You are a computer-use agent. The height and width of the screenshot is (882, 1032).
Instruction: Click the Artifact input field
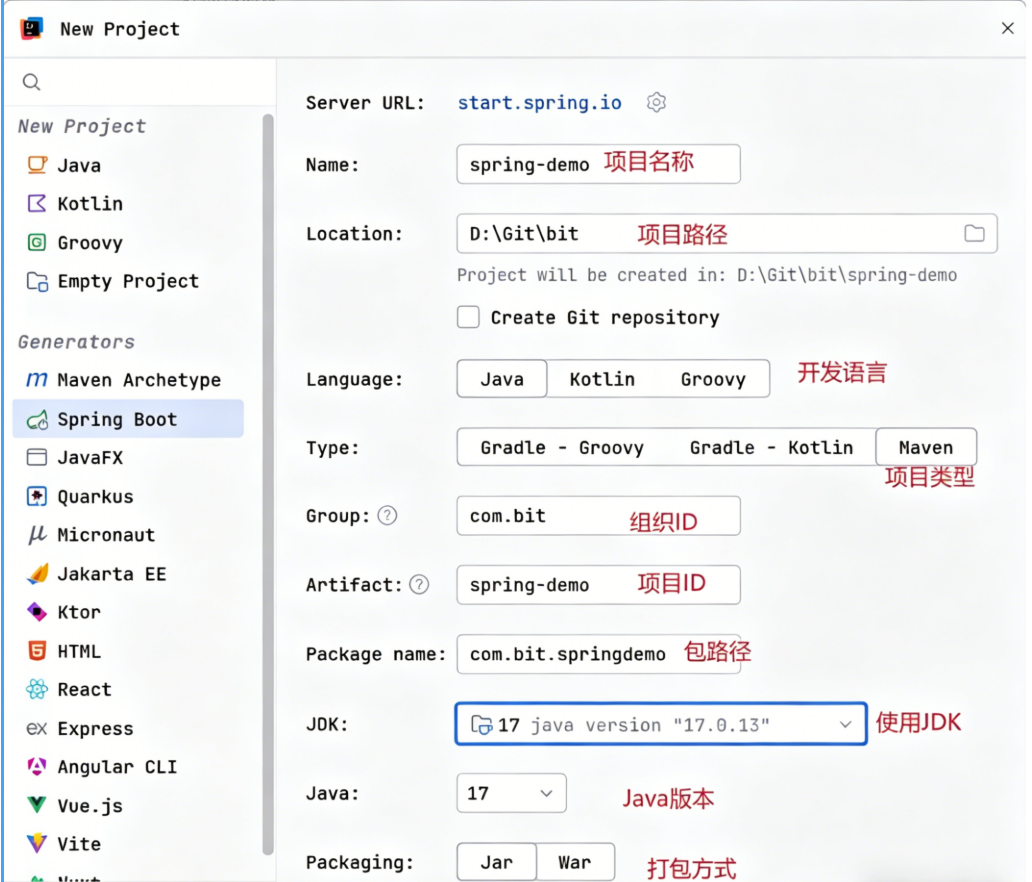point(598,584)
